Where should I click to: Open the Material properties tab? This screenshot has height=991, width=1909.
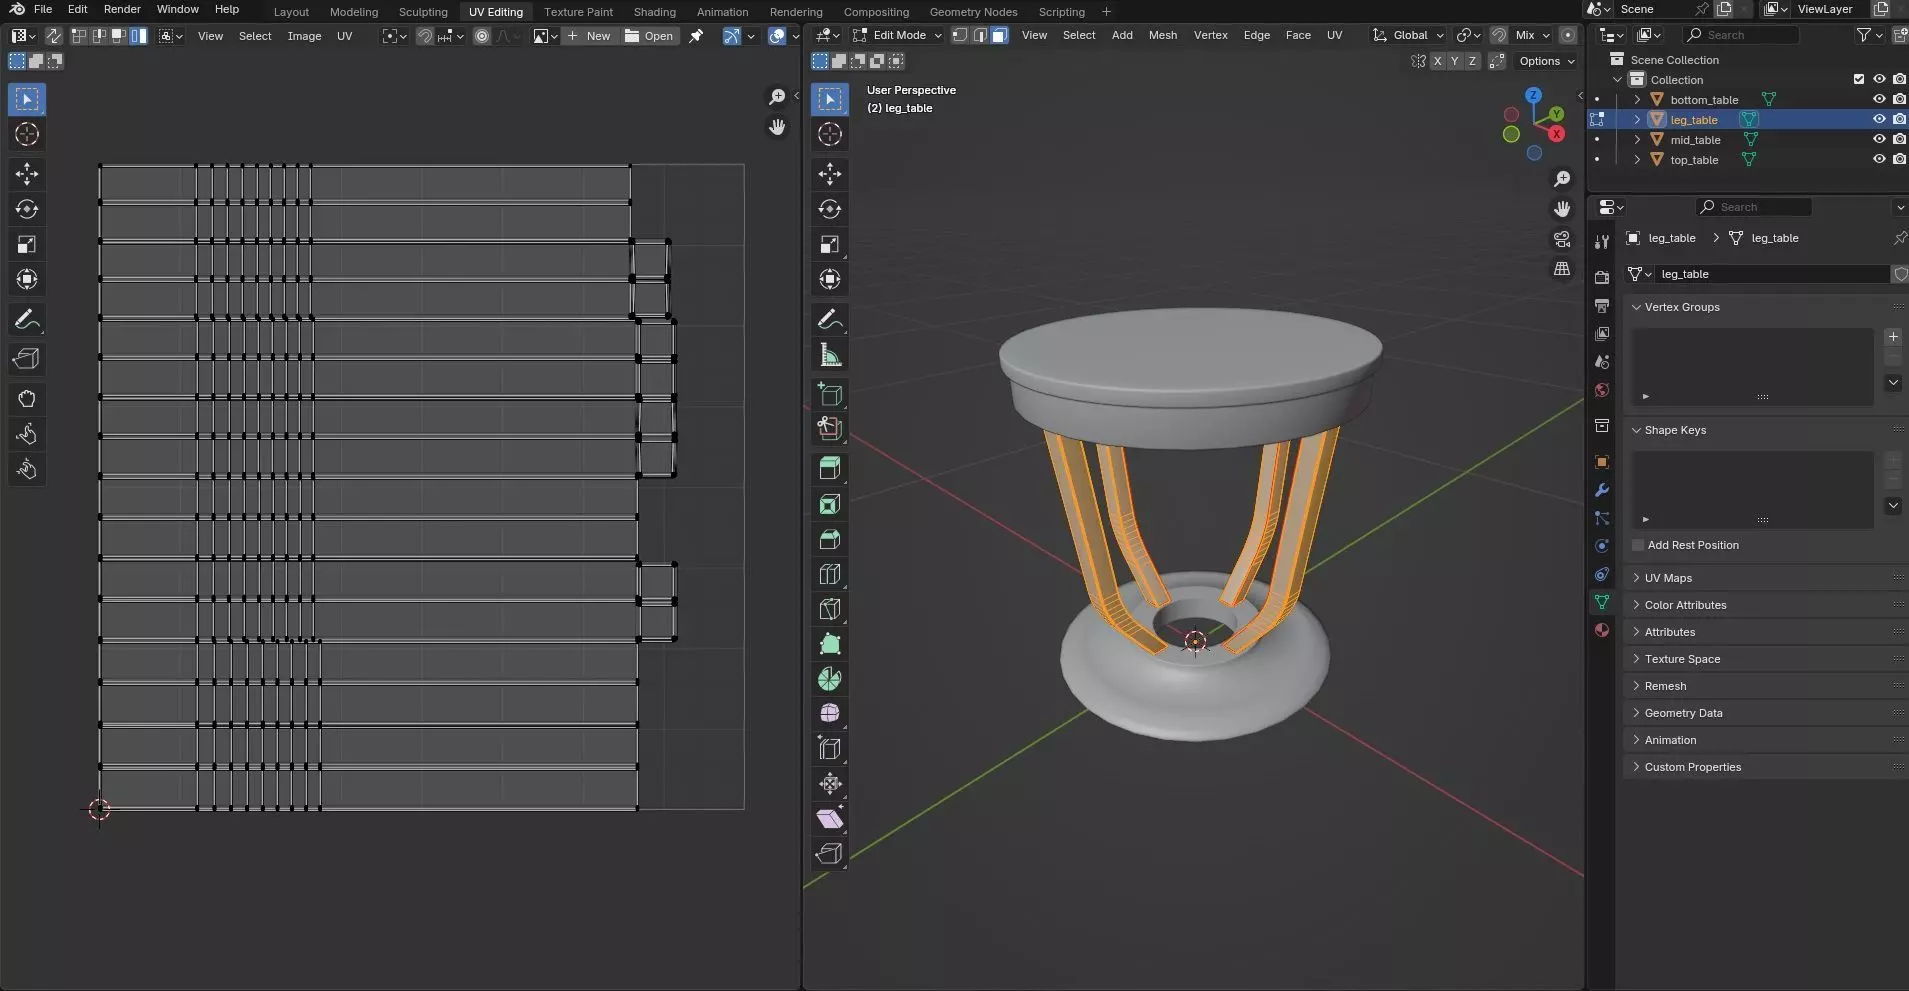1602,630
